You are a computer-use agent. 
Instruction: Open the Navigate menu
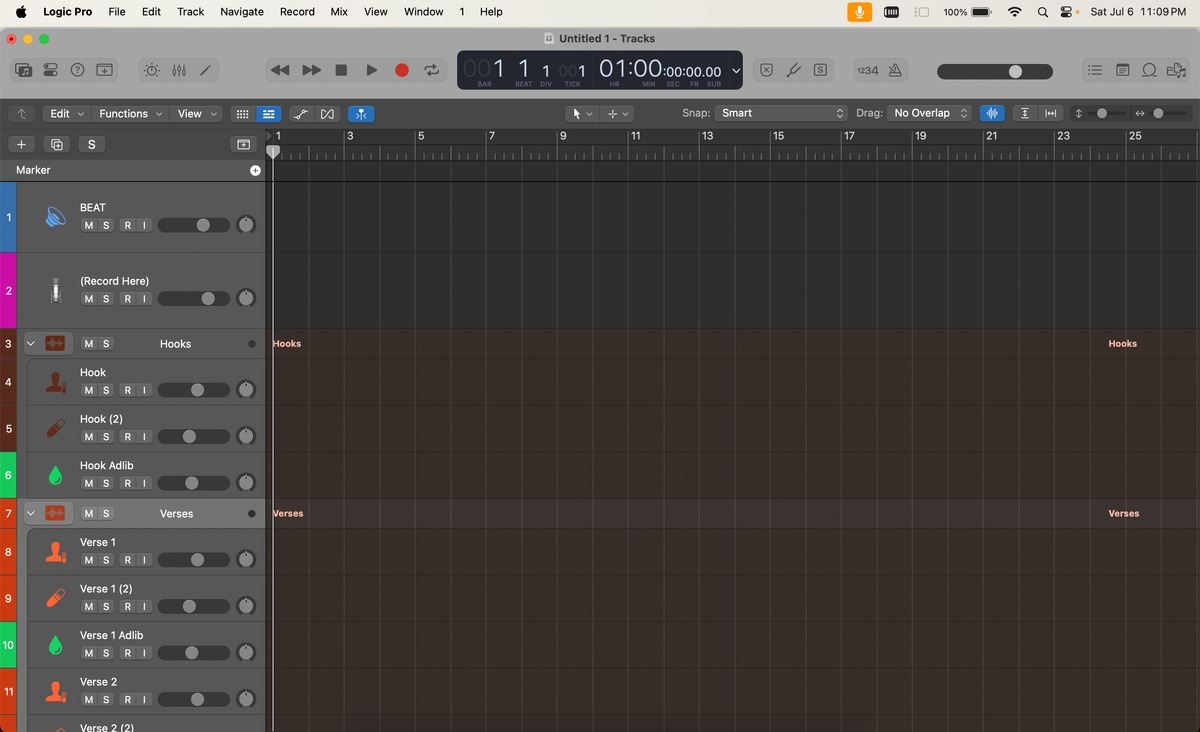(242, 12)
